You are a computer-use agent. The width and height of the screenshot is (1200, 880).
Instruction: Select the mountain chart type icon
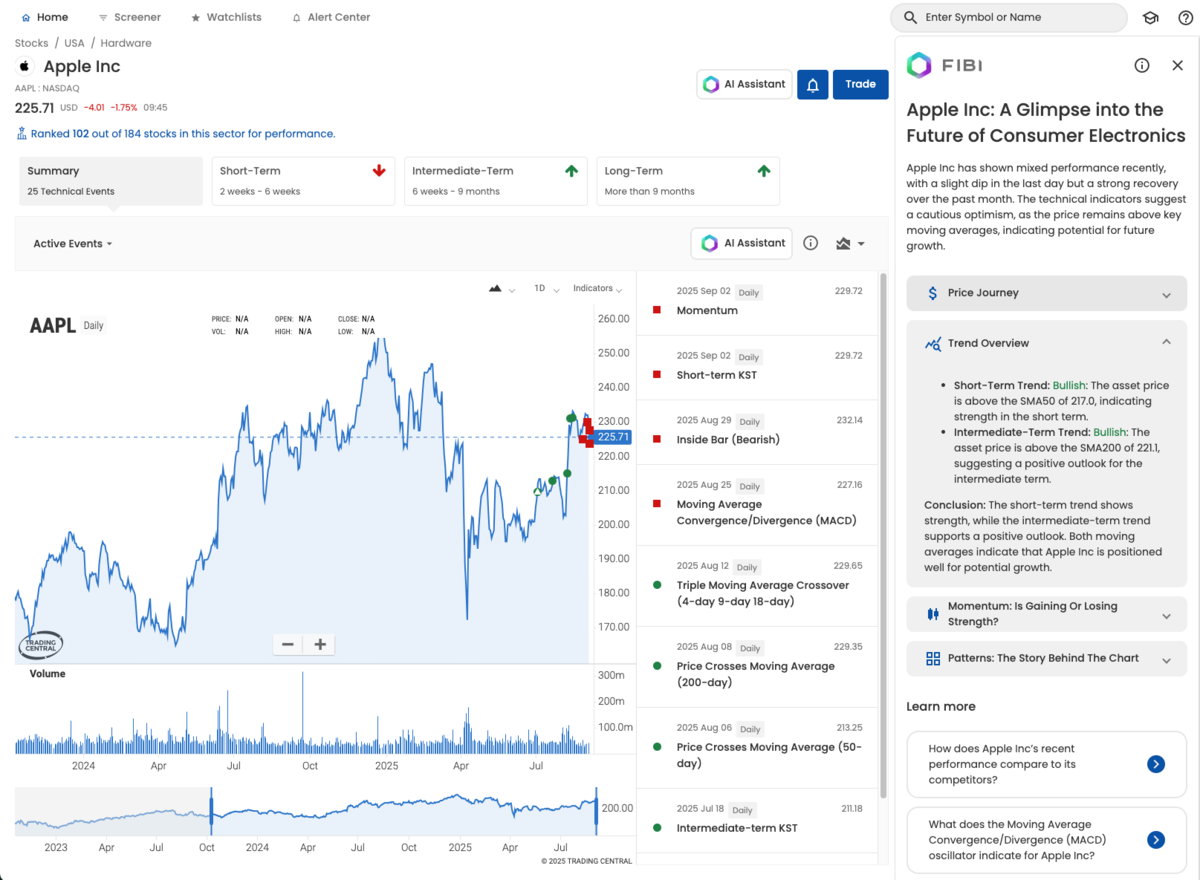492,288
